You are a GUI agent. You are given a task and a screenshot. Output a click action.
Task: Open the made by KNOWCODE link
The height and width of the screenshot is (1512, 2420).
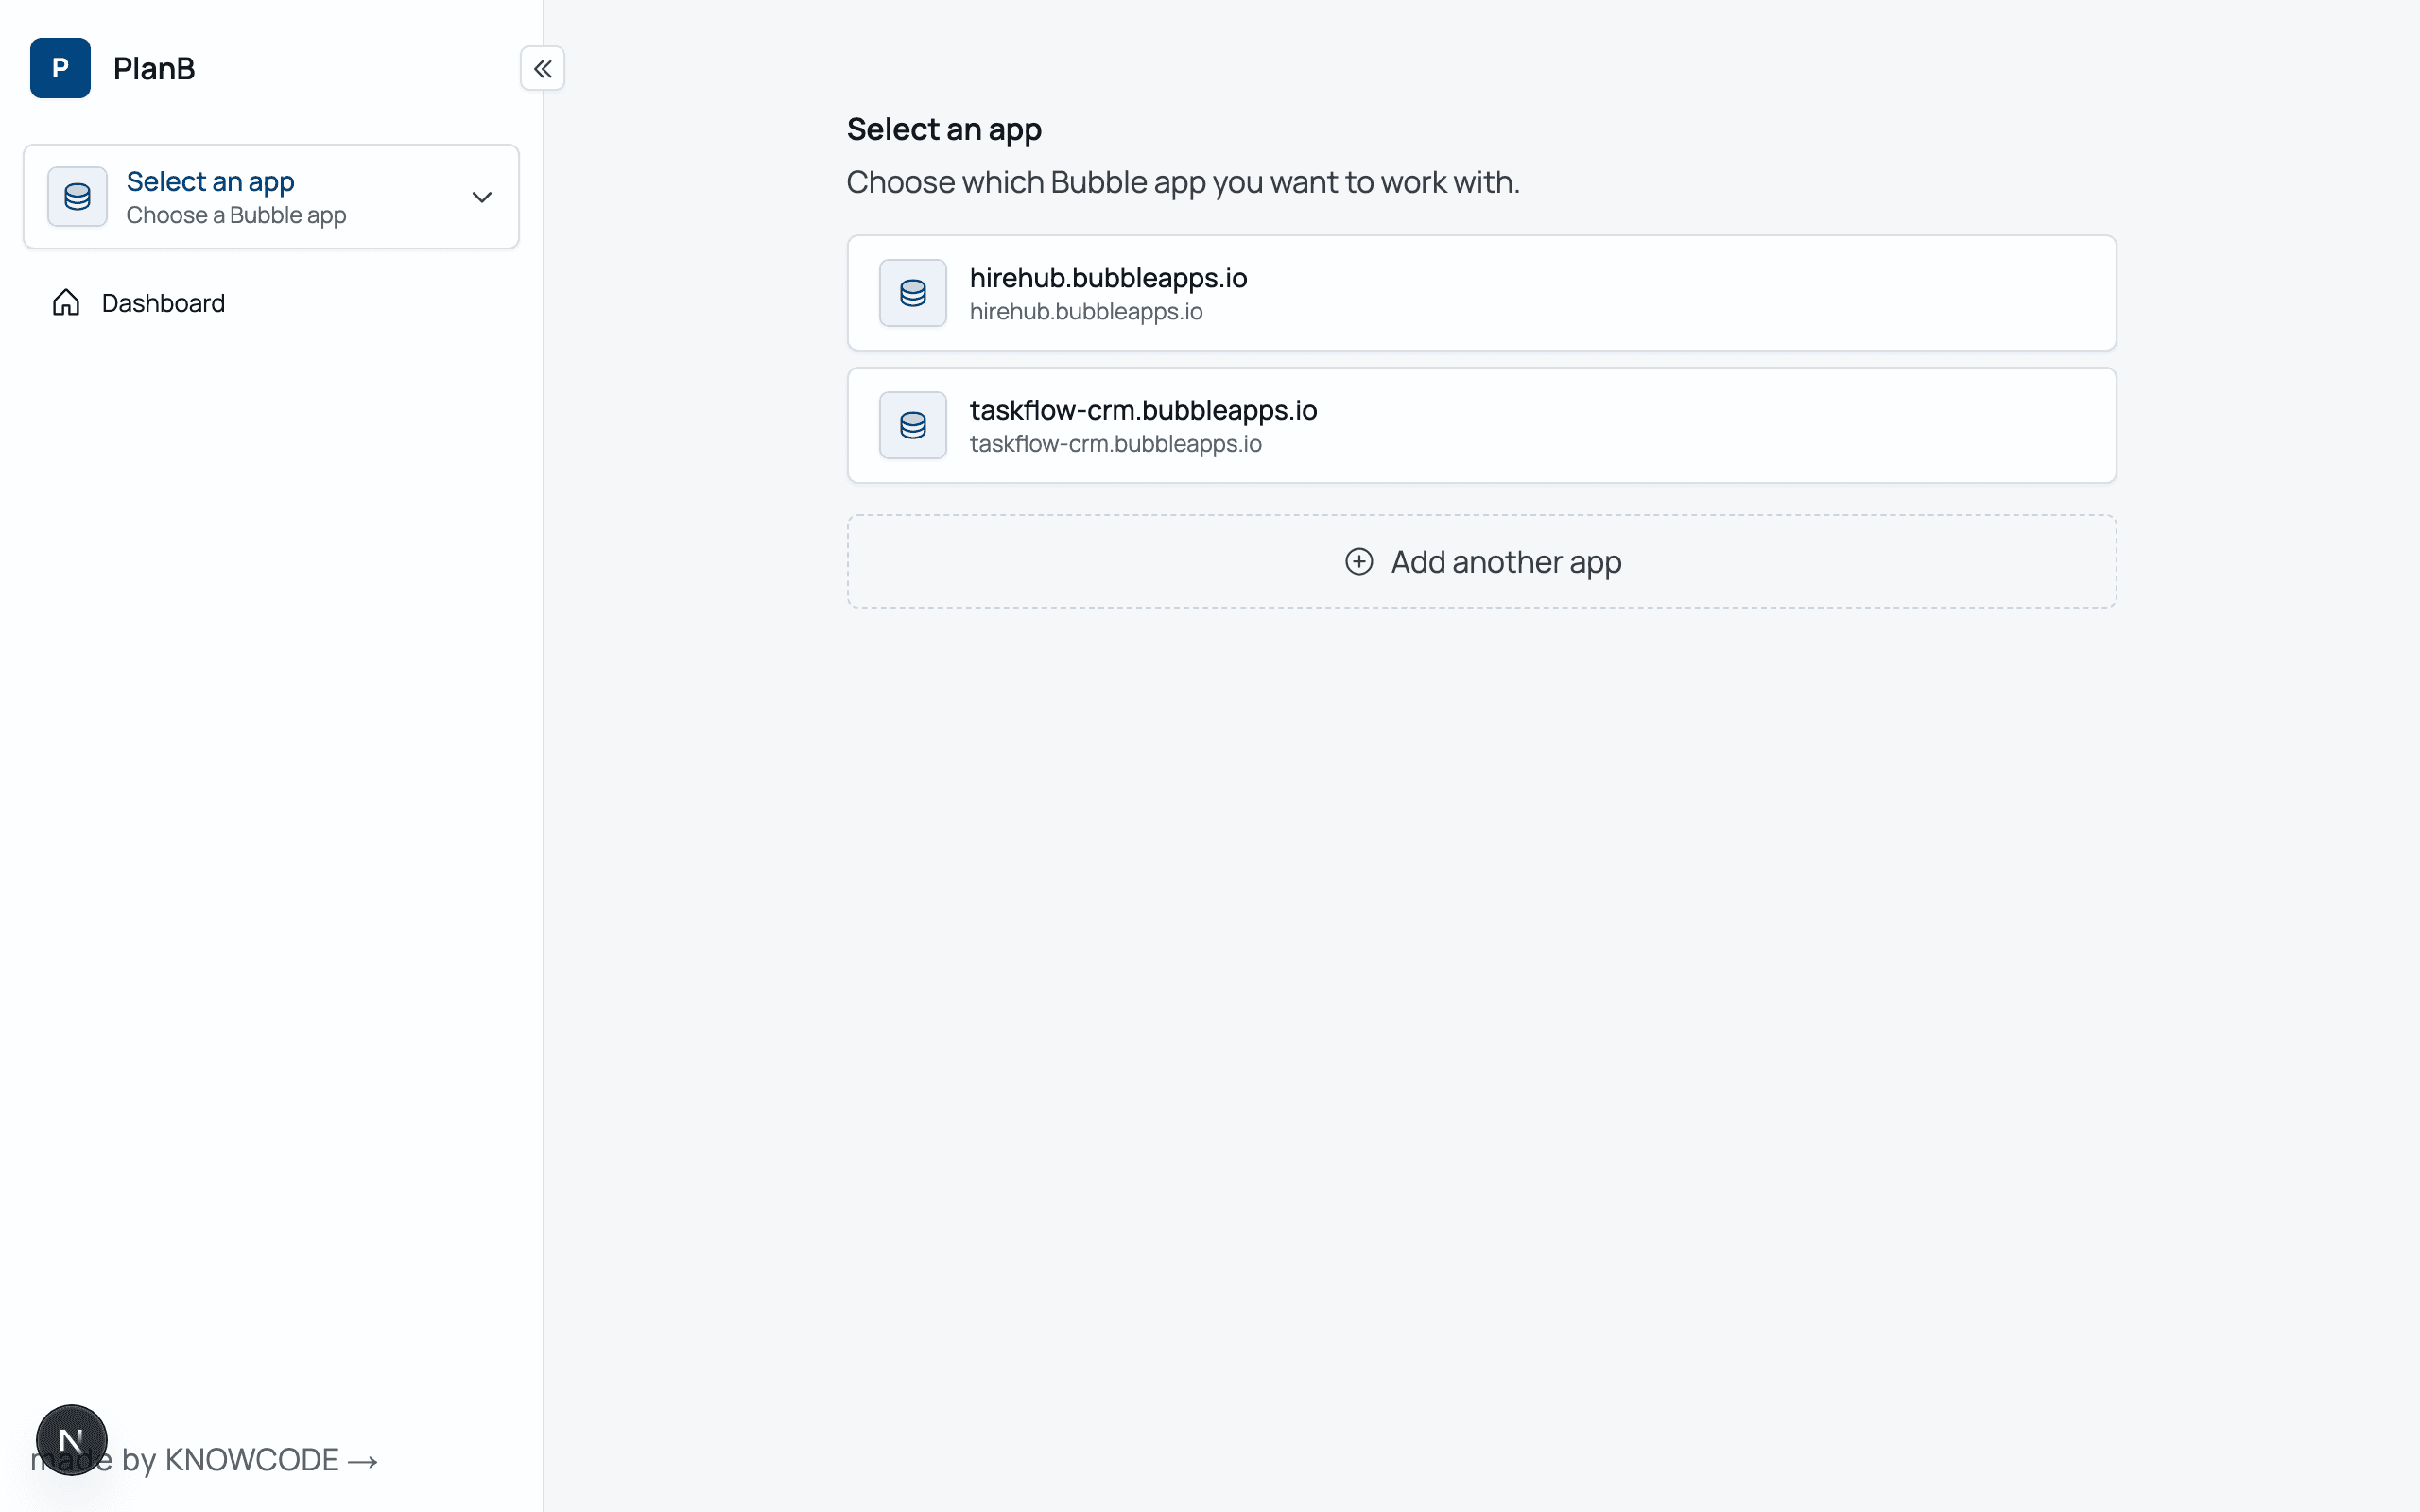click(x=204, y=1460)
